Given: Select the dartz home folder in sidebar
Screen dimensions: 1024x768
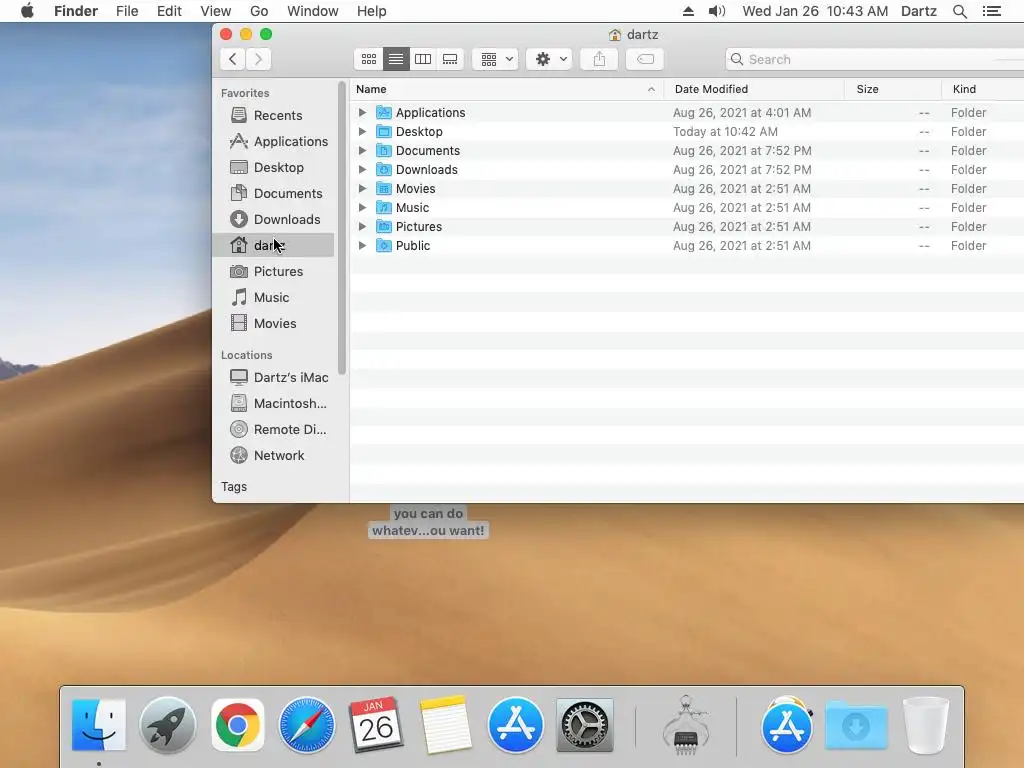Looking at the screenshot, I should click(x=274, y=246).
